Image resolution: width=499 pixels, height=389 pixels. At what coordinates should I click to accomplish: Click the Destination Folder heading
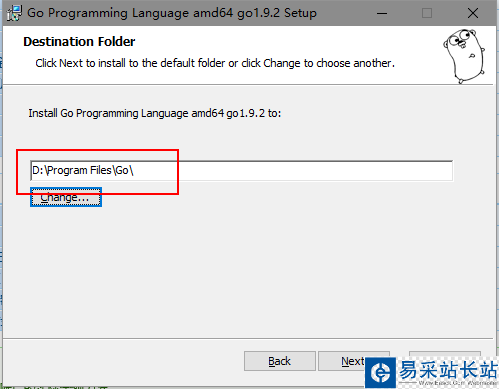tap(79, 42)
